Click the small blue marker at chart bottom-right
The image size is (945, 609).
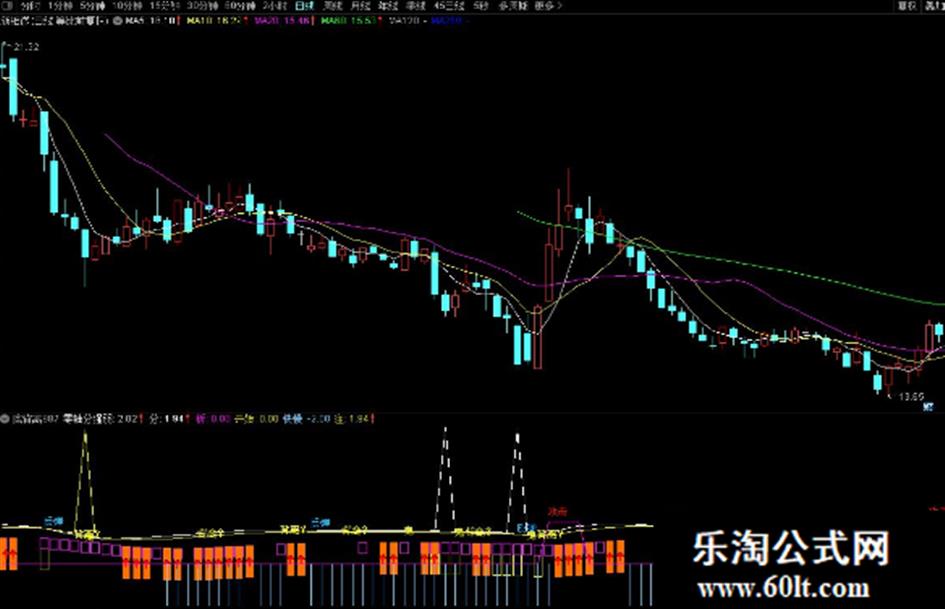pyautogui.click(x=929, y=407)
